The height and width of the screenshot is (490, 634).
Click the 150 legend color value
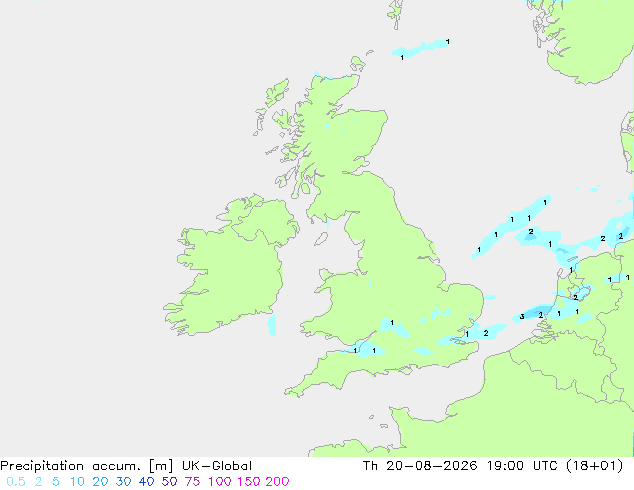[x=249, y=482]
